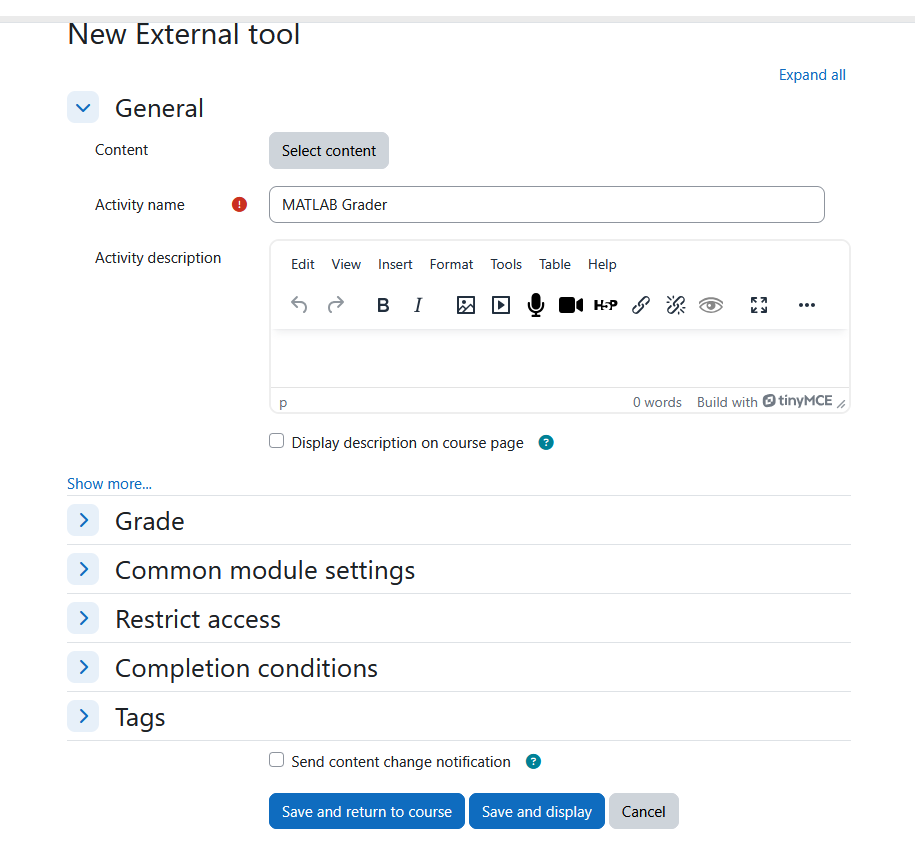The image size is (915, 841).
Task: Click Save and return to course
Action: [366, 811]
